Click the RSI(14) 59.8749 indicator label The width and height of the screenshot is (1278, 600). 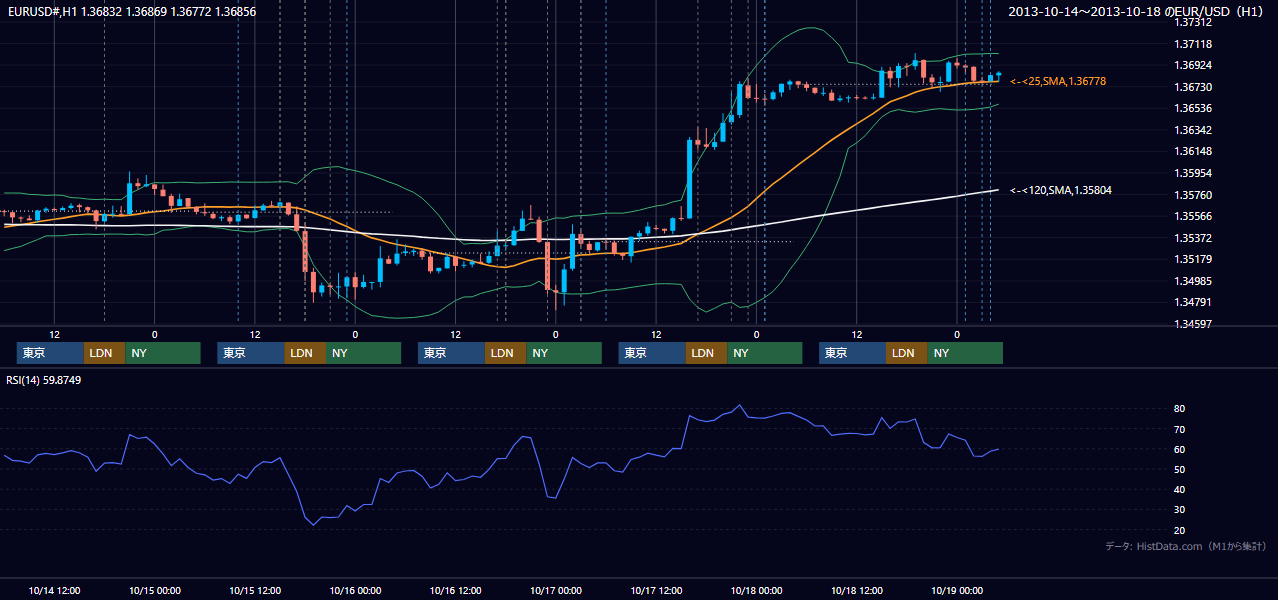44,380
